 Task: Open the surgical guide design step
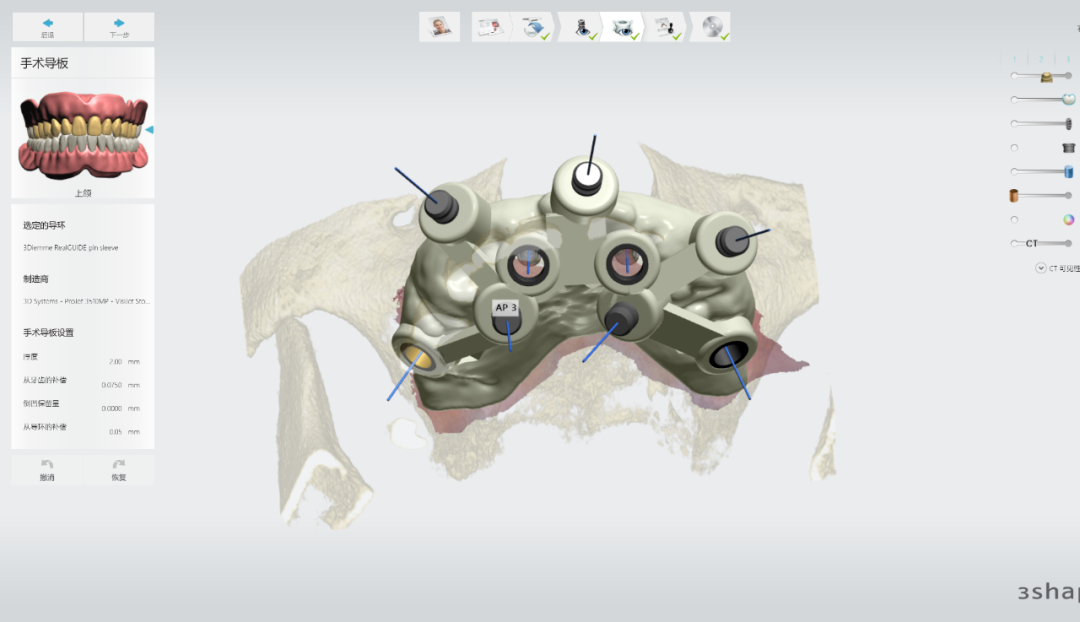(626, 27)
